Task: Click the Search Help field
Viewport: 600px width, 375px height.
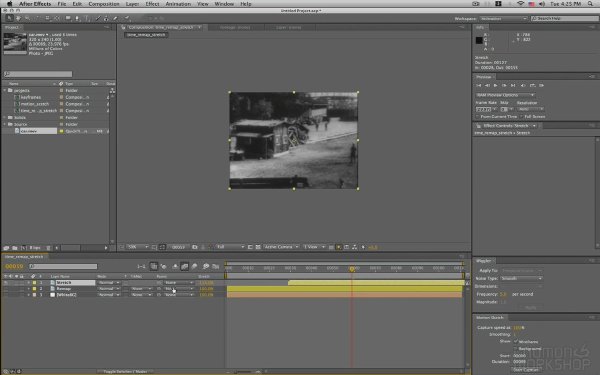Action: (564, 18)
